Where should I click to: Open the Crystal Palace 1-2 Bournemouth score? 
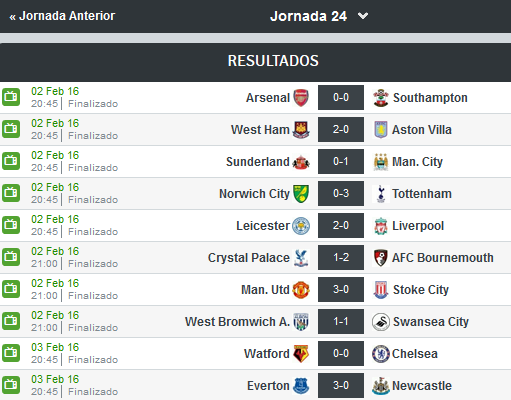click(341, 257)
